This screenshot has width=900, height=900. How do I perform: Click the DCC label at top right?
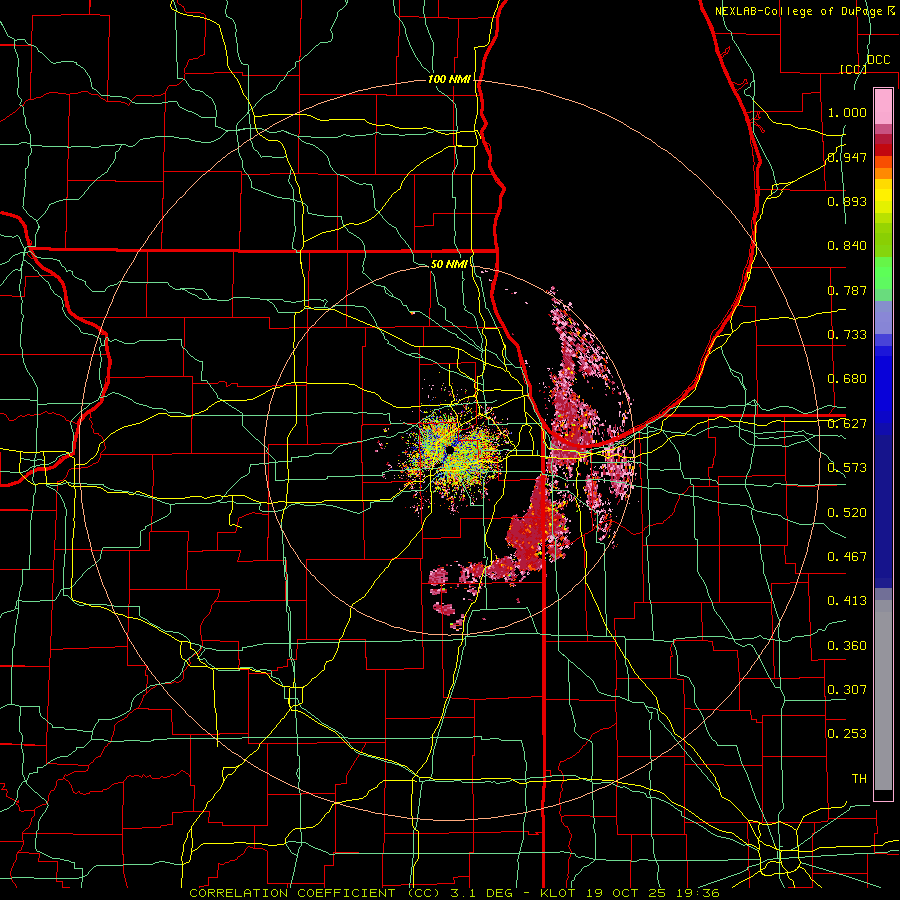click(x=879, y=60)
